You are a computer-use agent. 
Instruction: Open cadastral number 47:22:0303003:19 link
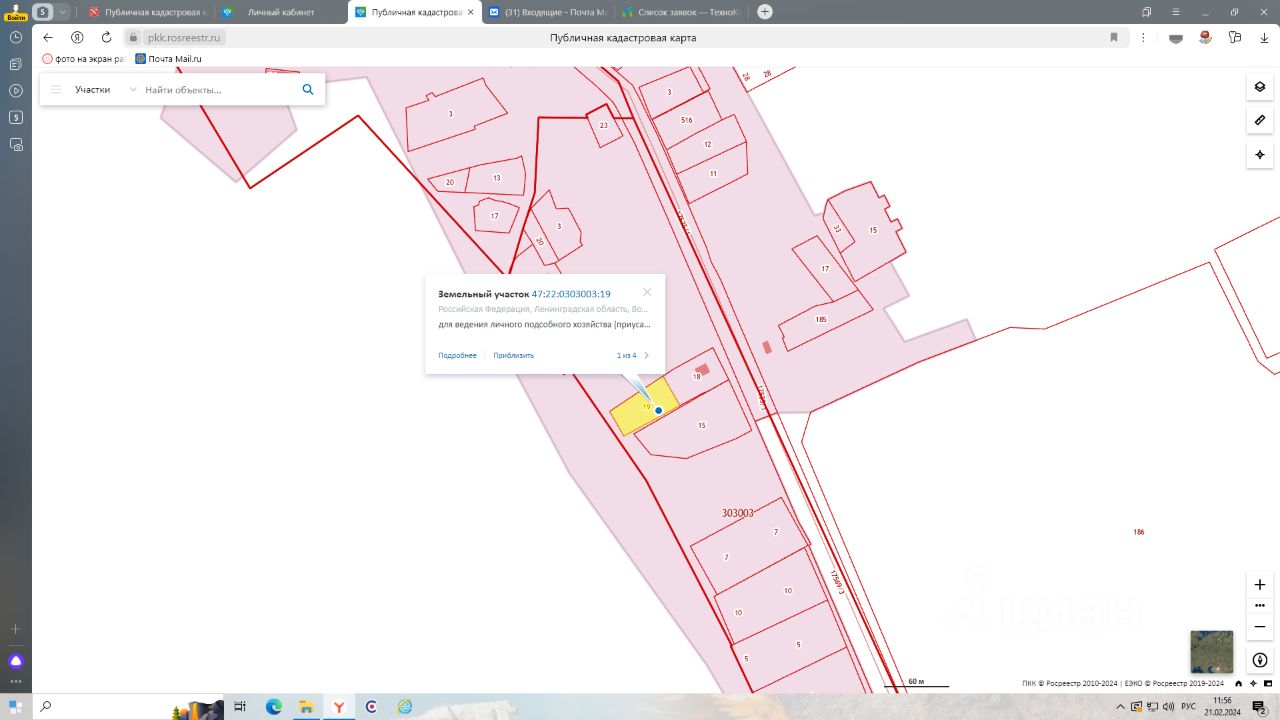[571, 294]
